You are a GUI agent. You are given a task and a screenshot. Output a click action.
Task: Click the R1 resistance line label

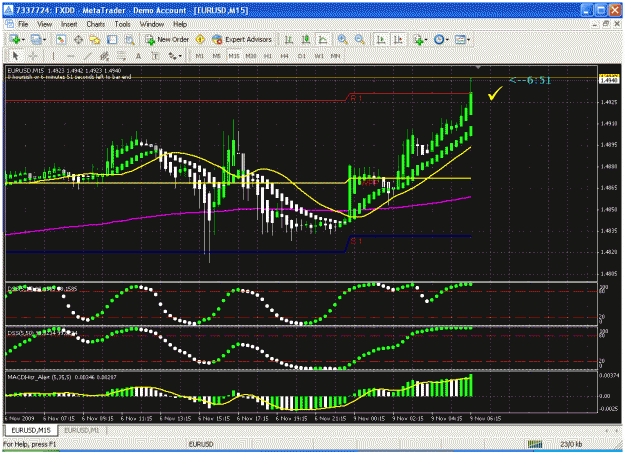pos(356,98)
